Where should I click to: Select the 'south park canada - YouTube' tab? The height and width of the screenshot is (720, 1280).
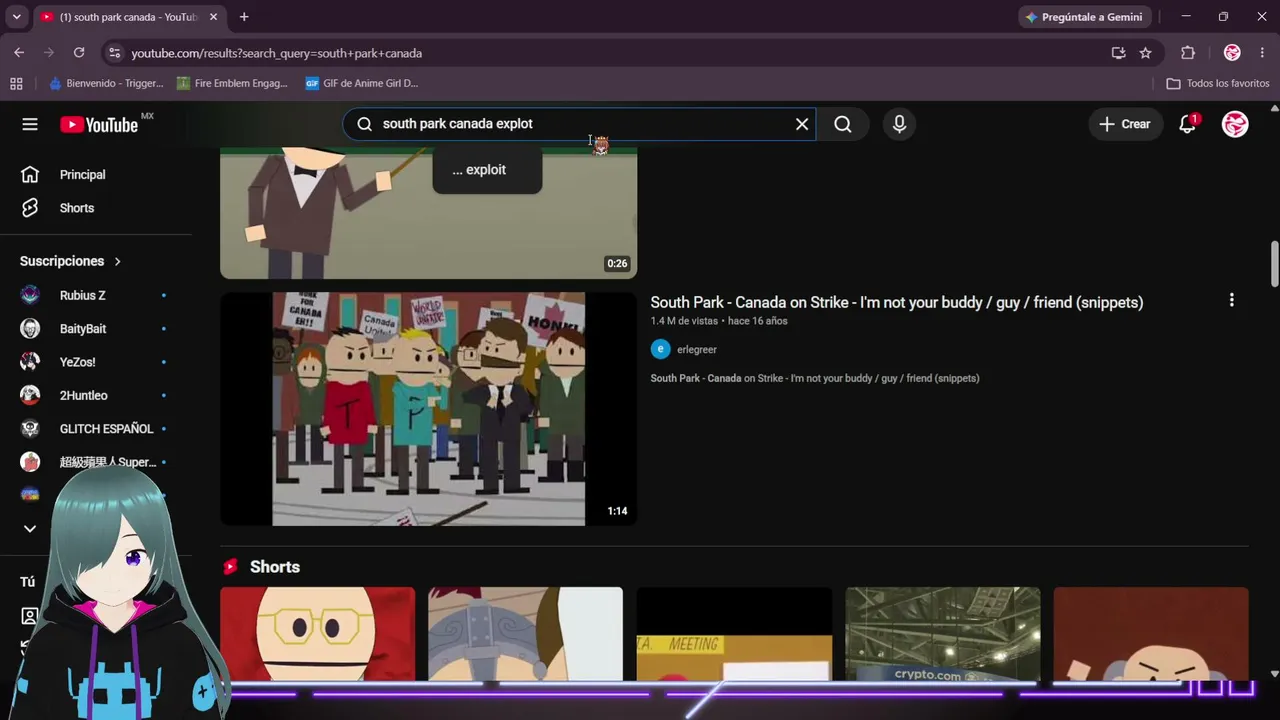128,17
